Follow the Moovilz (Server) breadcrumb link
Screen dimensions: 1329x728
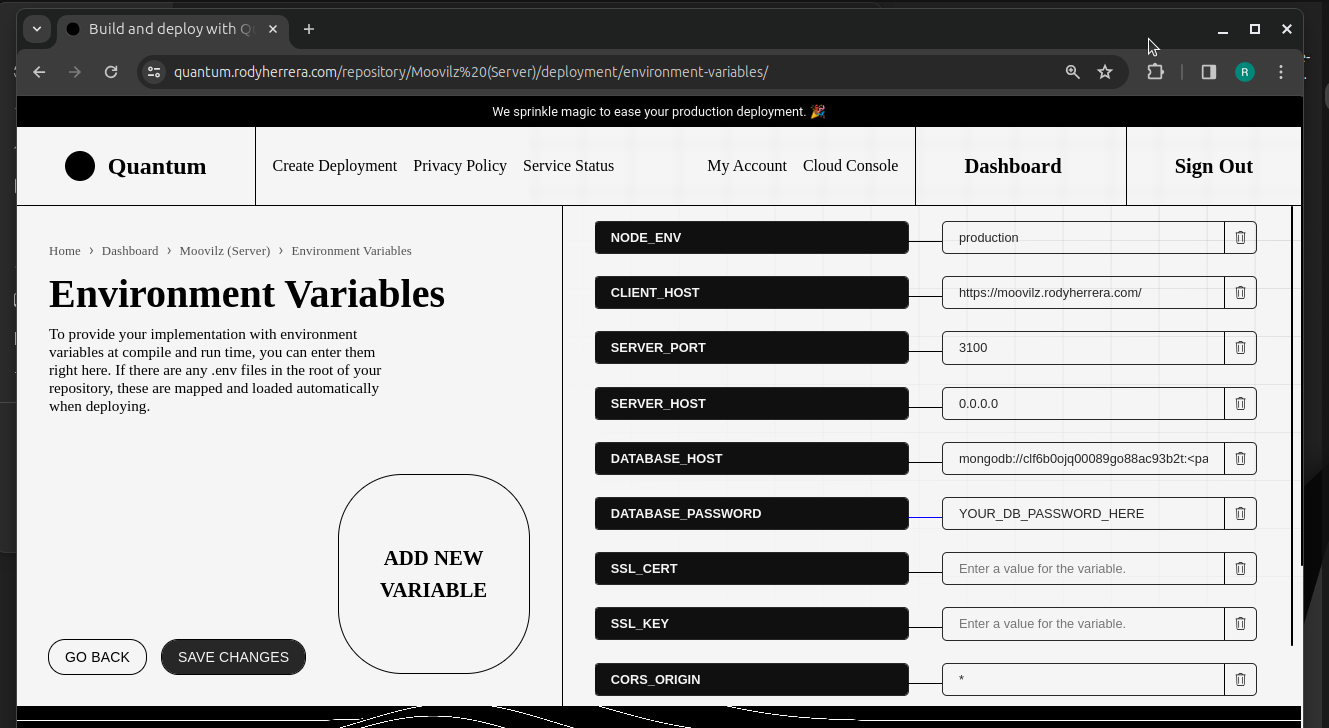click(225, 251)
